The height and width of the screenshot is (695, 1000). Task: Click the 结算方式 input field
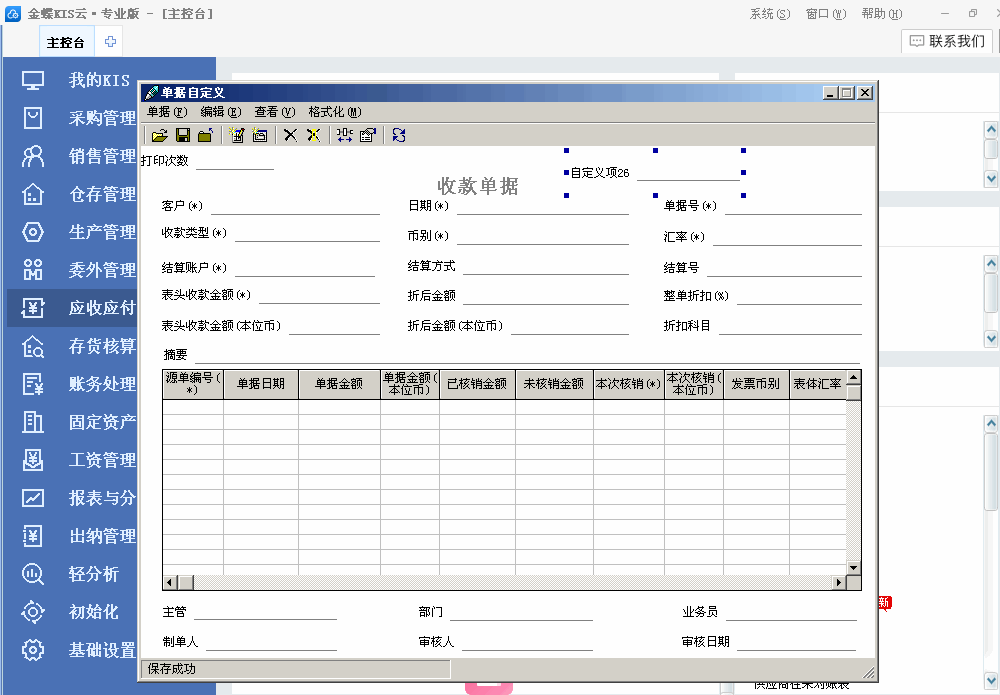coord(546,267)
